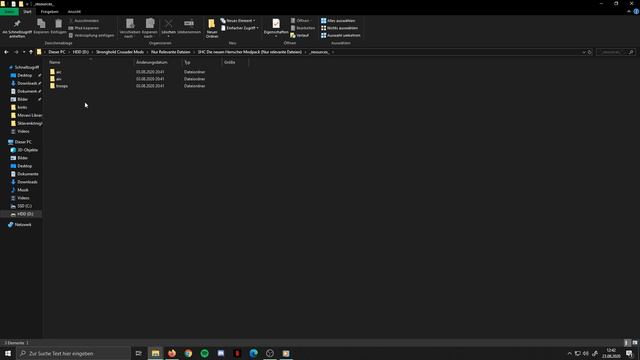Click Verknüpfung einfügen
This screenshot has height=360, width=640.
pos(91,35)
